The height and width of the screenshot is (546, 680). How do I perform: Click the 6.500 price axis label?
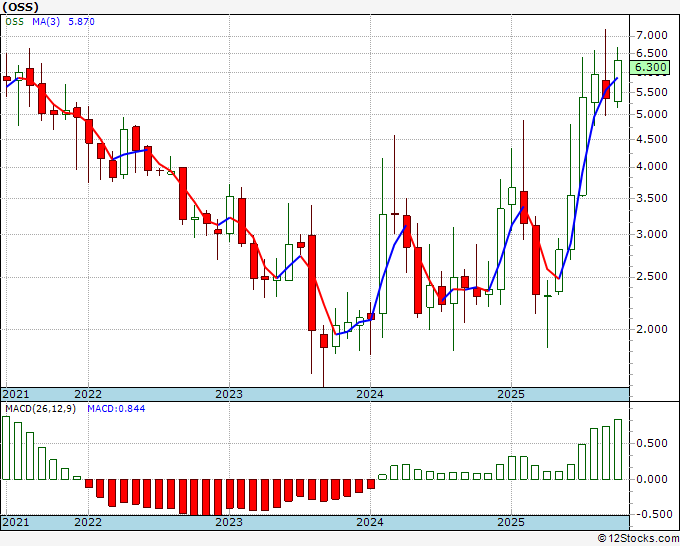(651, 53)
